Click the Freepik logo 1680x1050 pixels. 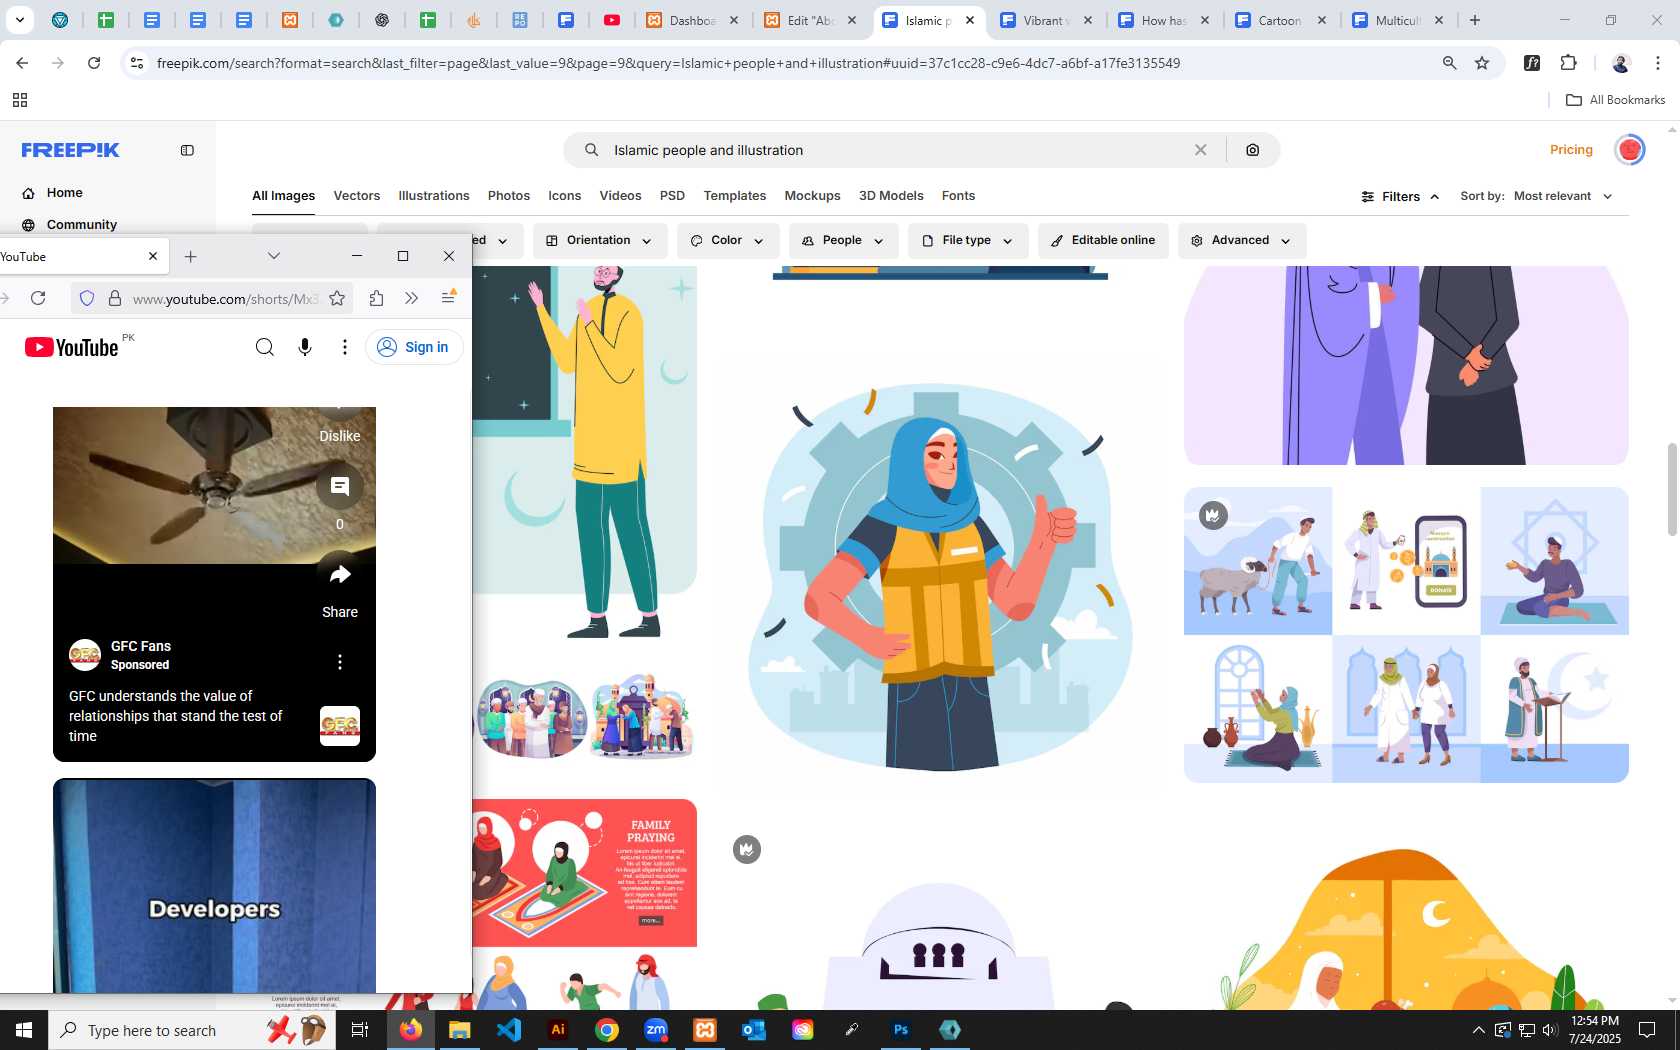(x=71, y=150)
